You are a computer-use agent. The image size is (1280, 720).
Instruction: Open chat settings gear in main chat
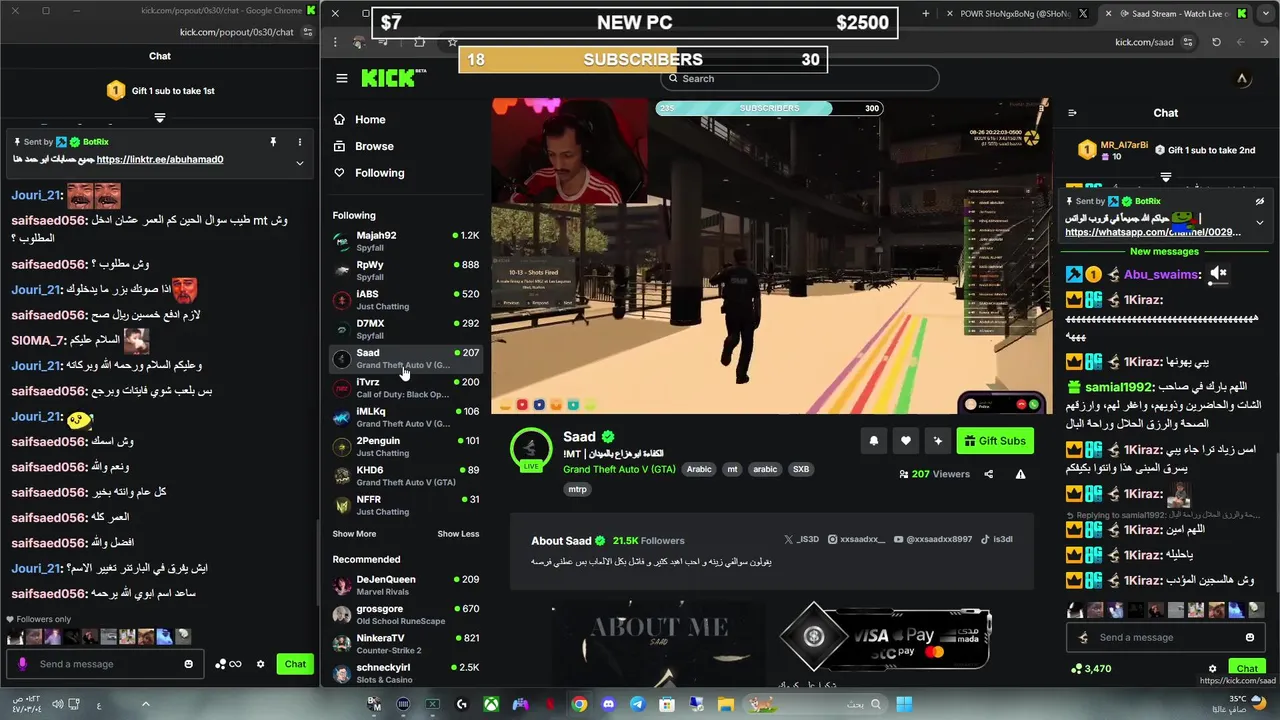point(1212,668)
